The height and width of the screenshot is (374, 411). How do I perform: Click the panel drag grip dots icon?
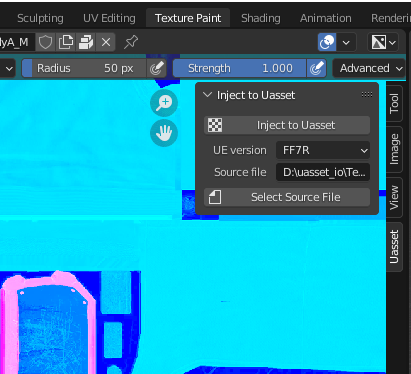pyautogui.click(x=367, y=95)
